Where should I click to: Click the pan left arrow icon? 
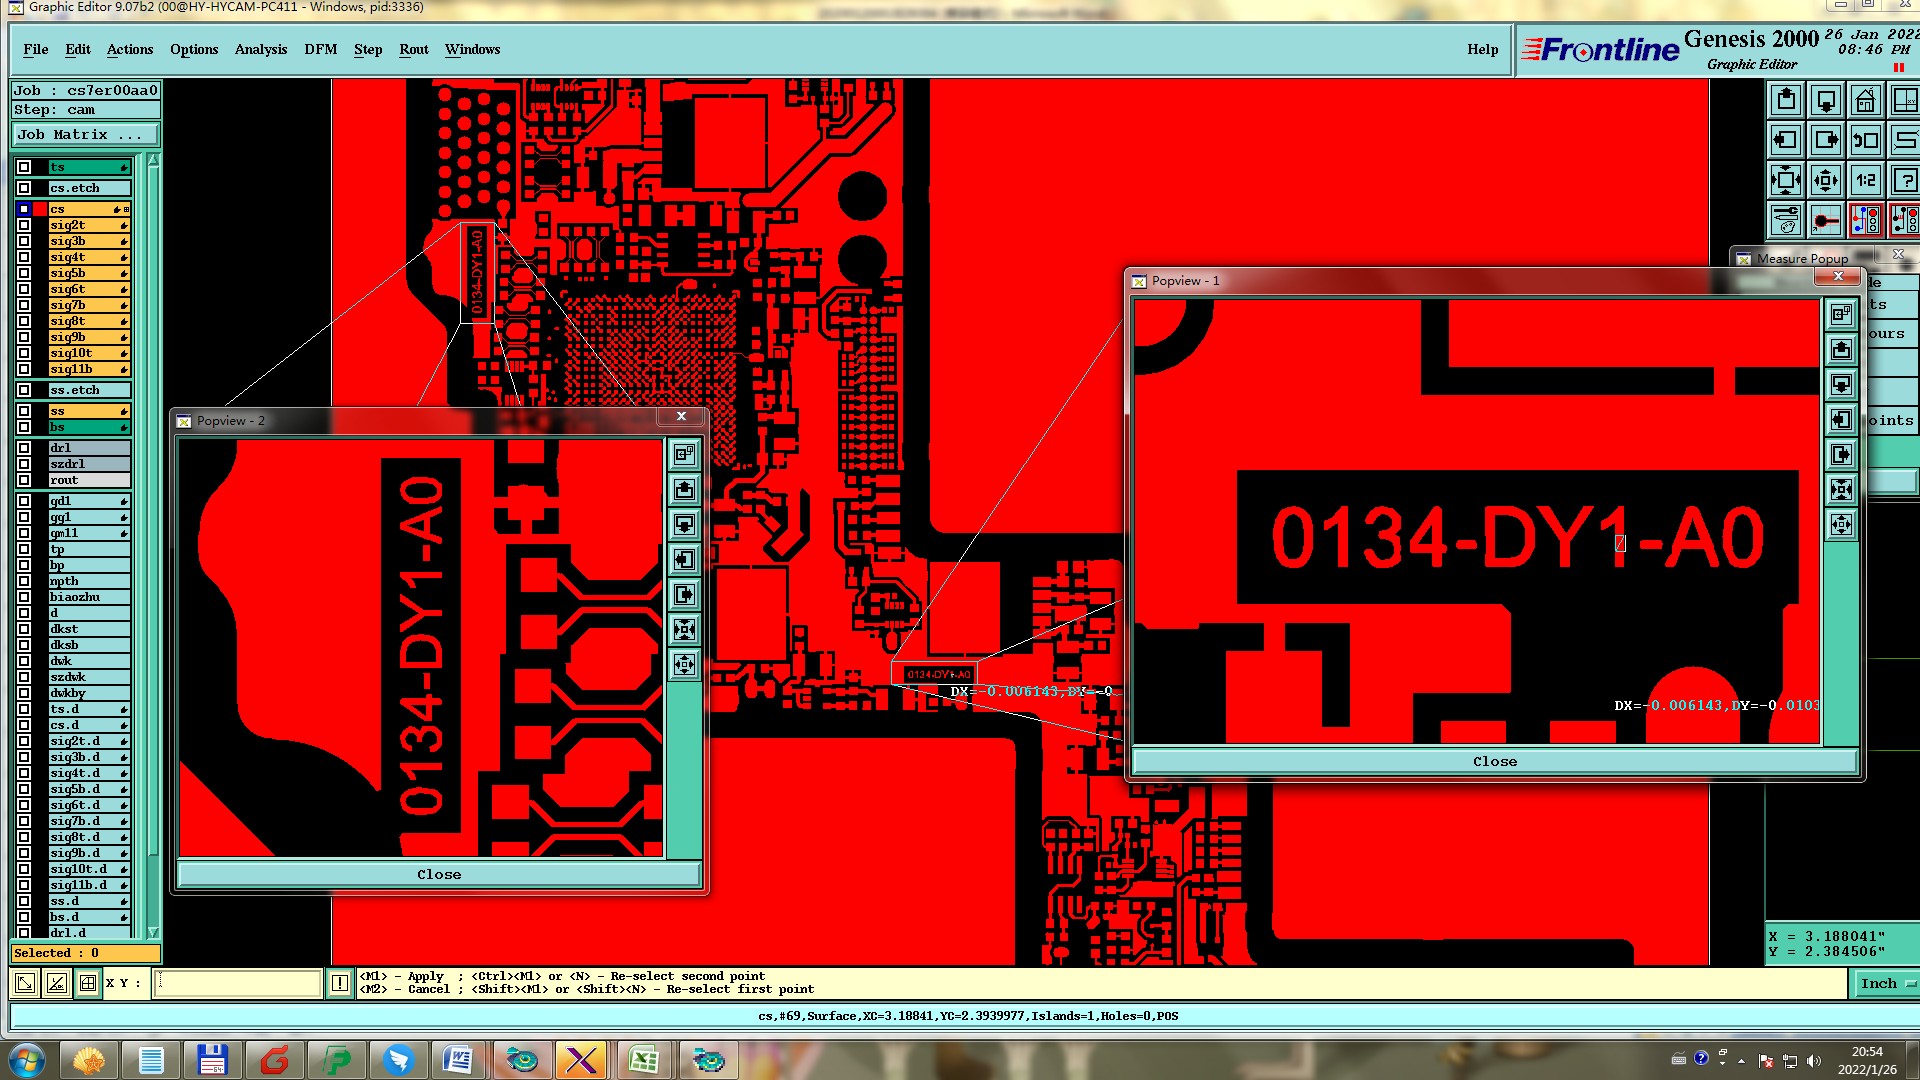tap(1786, 140)
